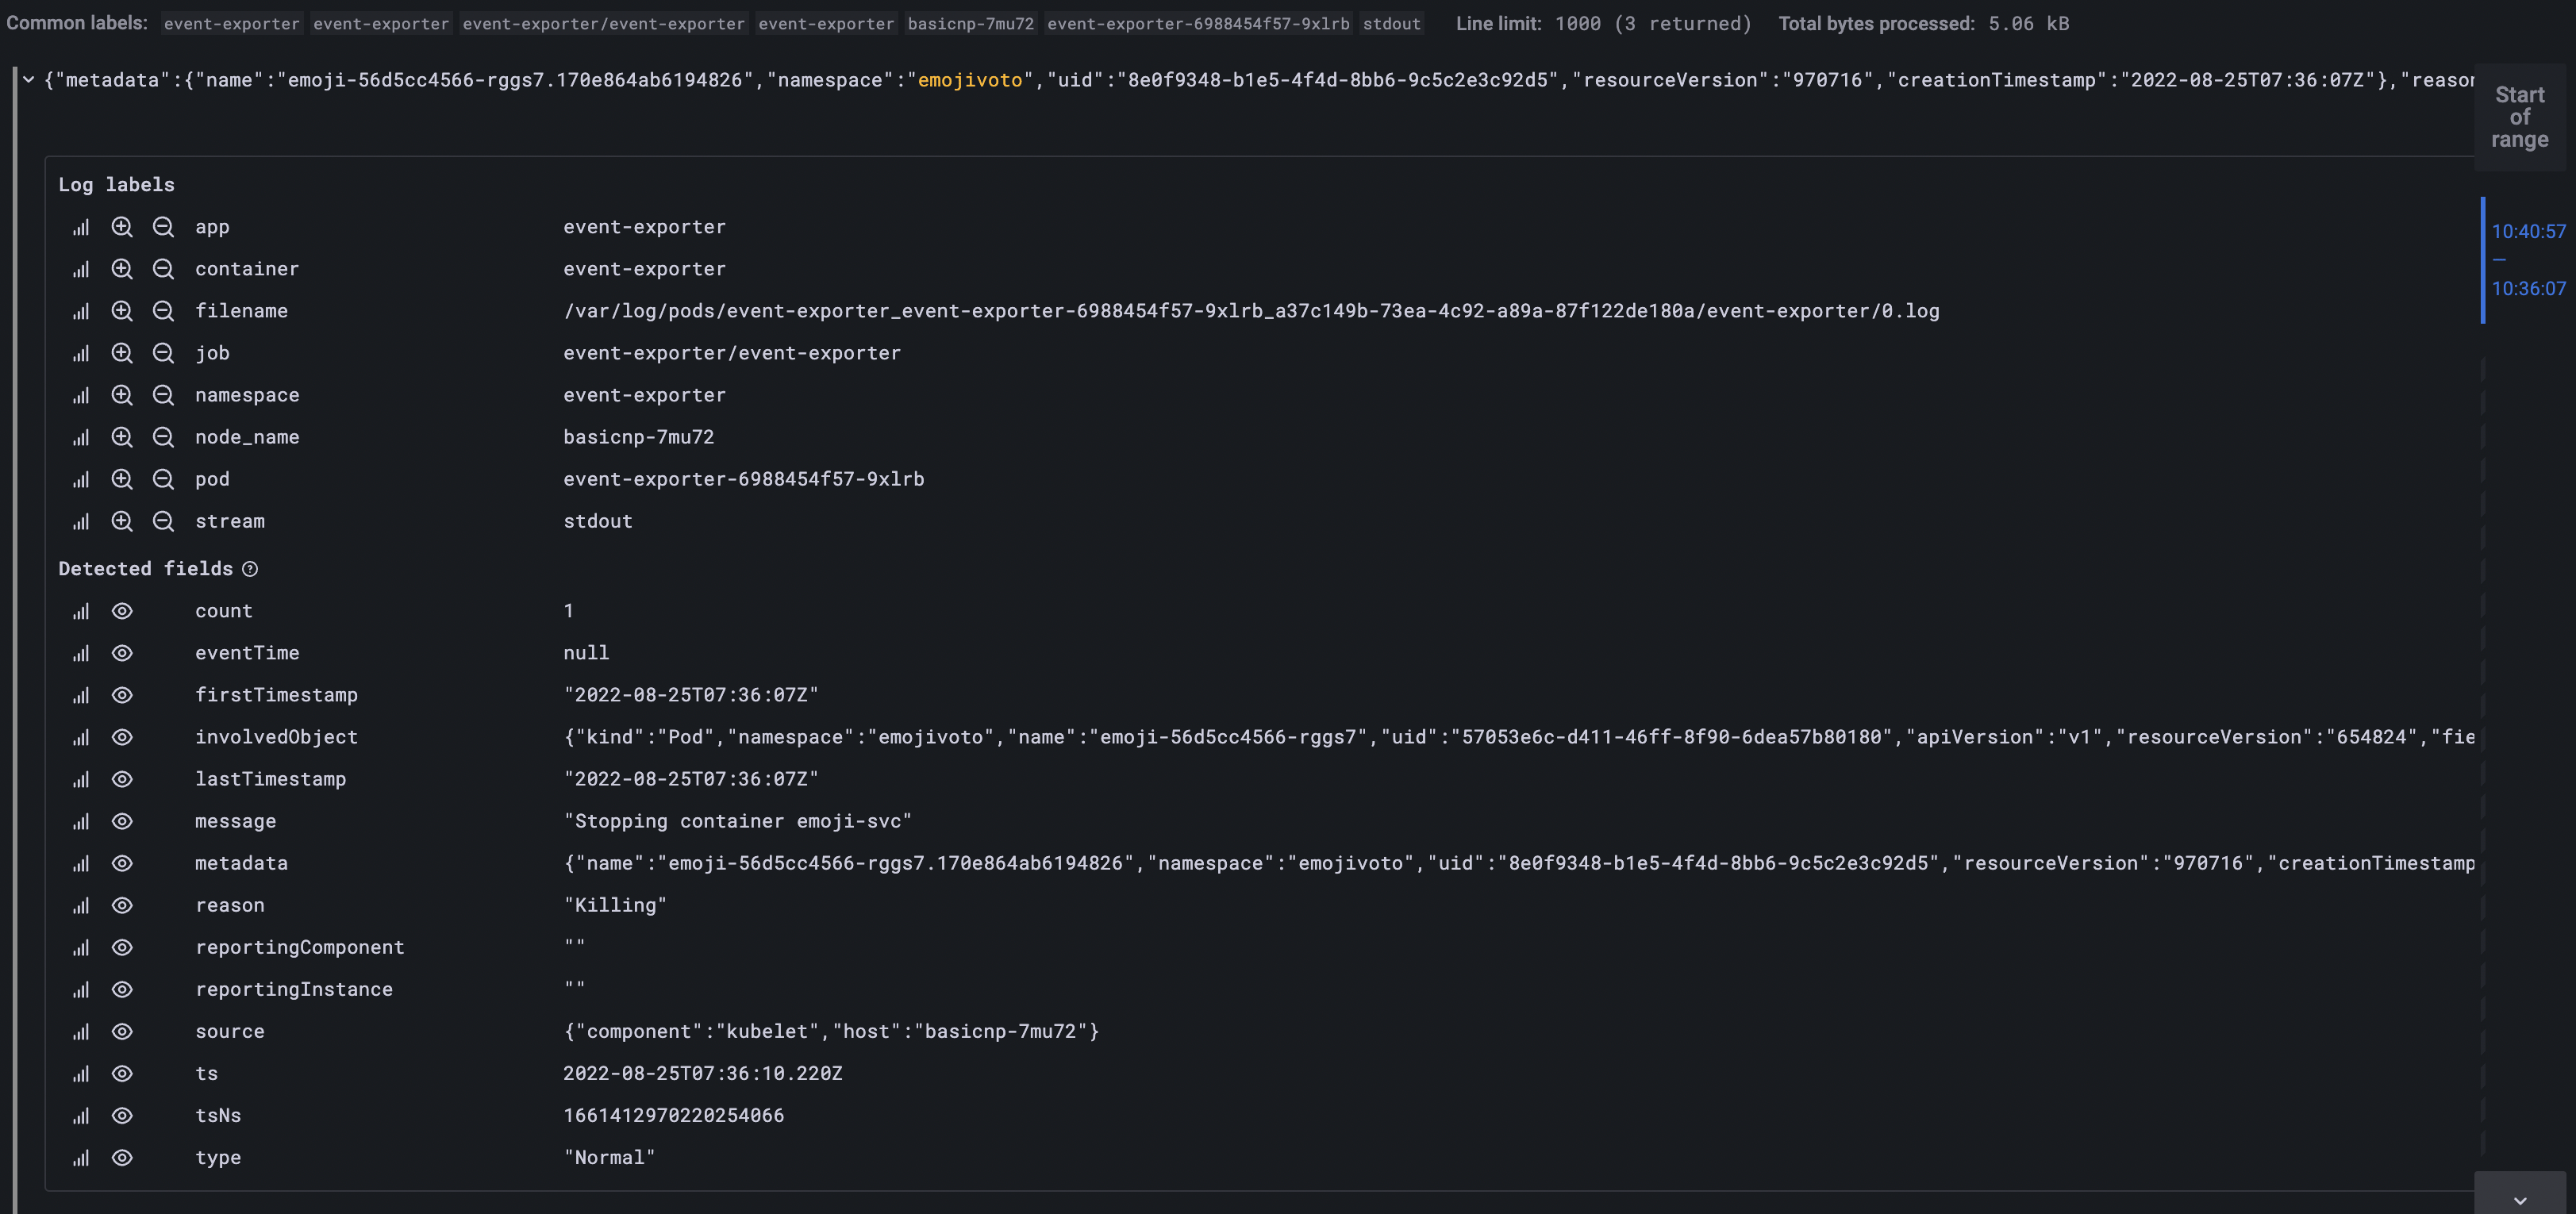
Task: Filter for container event-exporter value
Action: click(x=122, y=269)
